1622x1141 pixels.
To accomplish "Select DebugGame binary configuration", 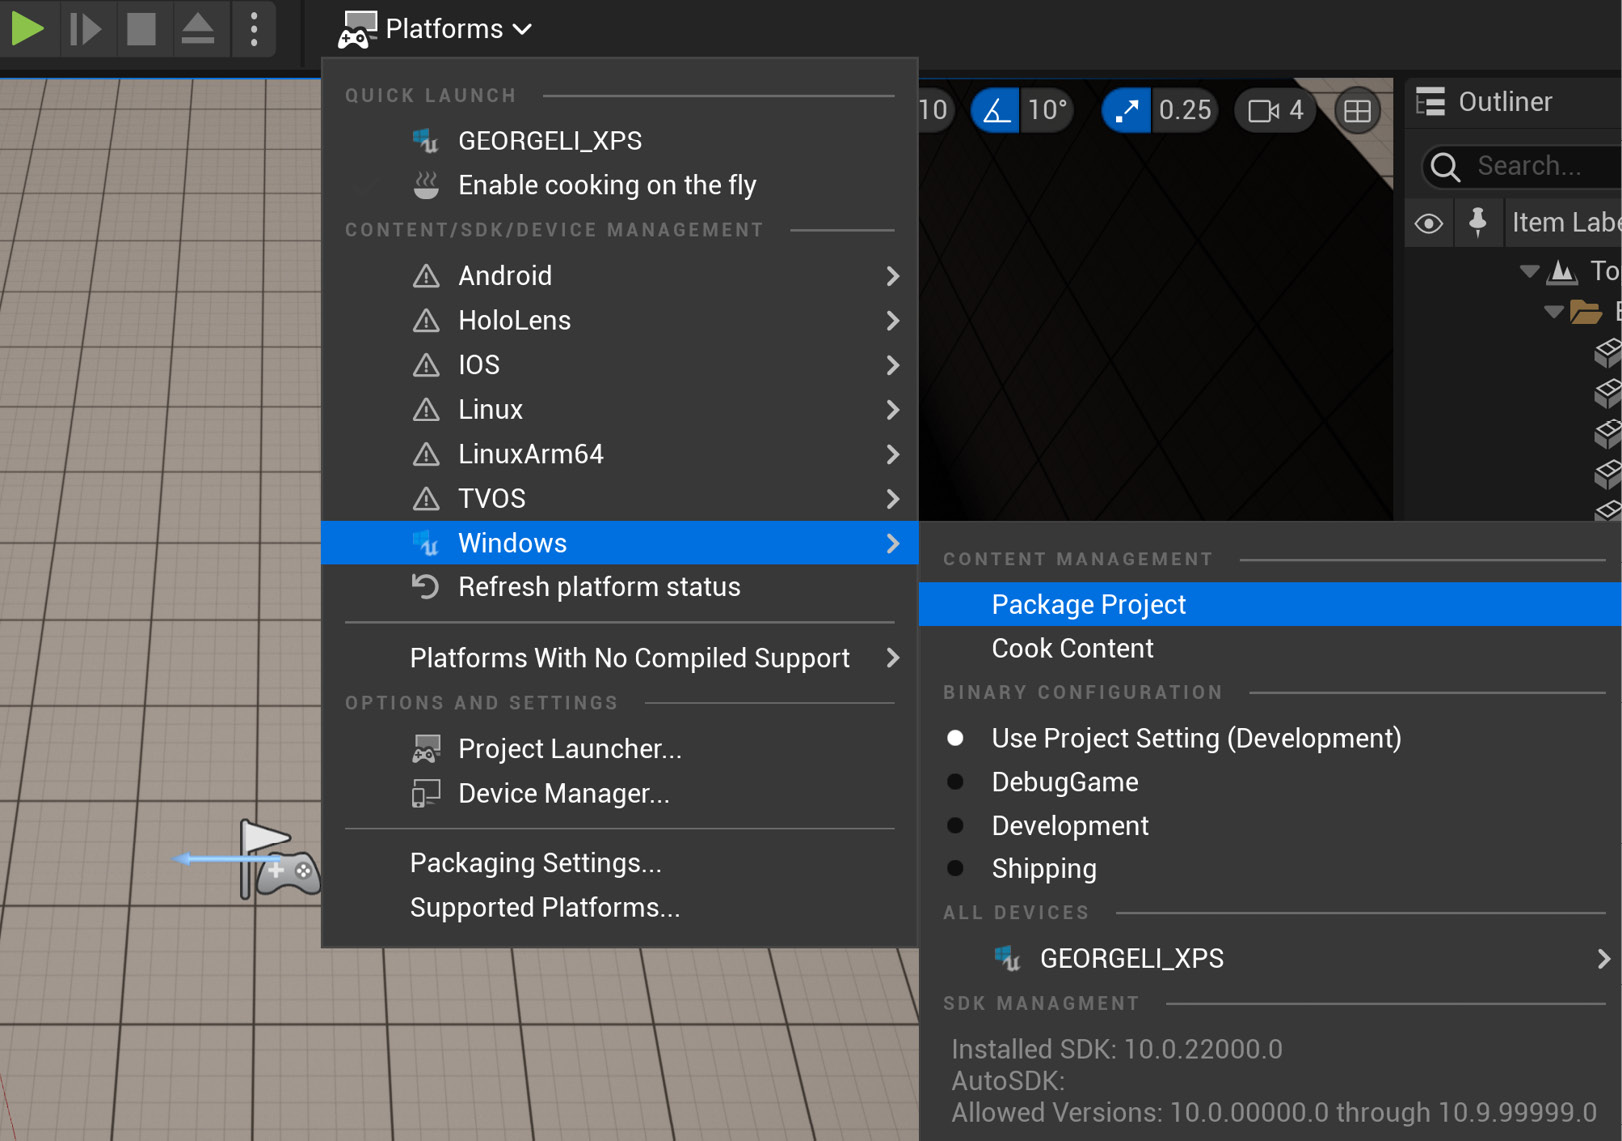I will click(x=1270, y=782).
